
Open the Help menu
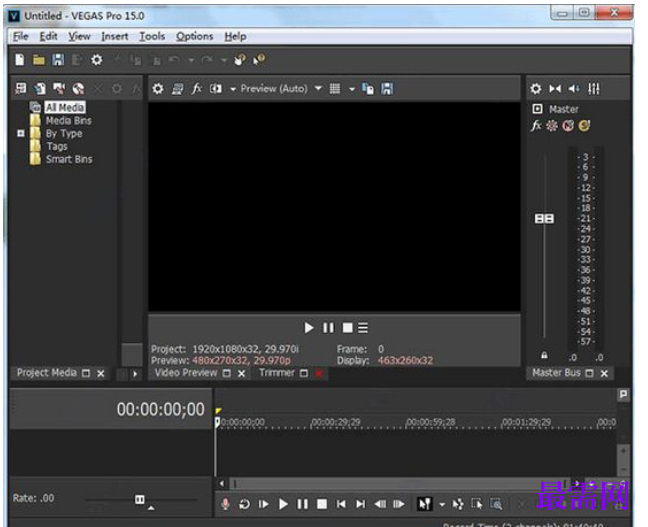click(x=236, y=36)
